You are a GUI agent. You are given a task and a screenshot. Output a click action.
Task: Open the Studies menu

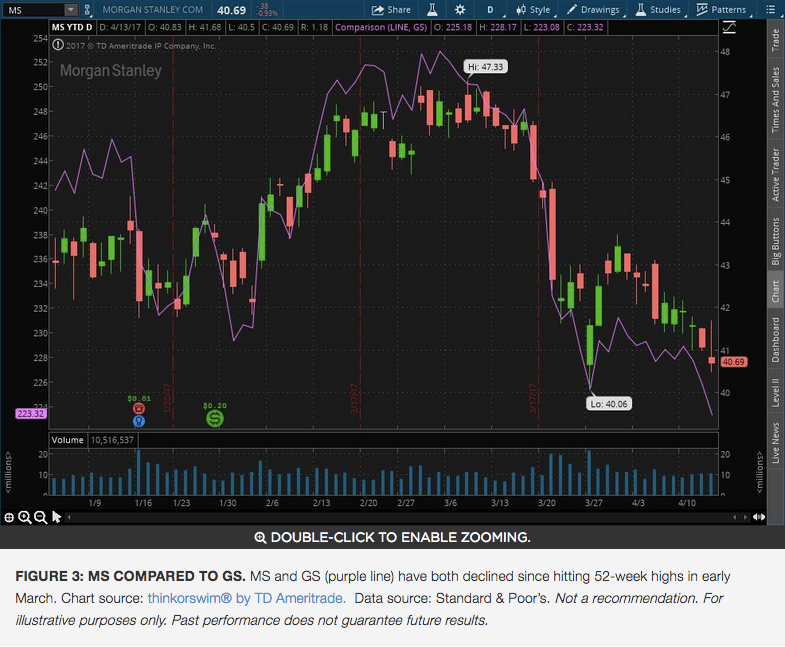(660, 10)
